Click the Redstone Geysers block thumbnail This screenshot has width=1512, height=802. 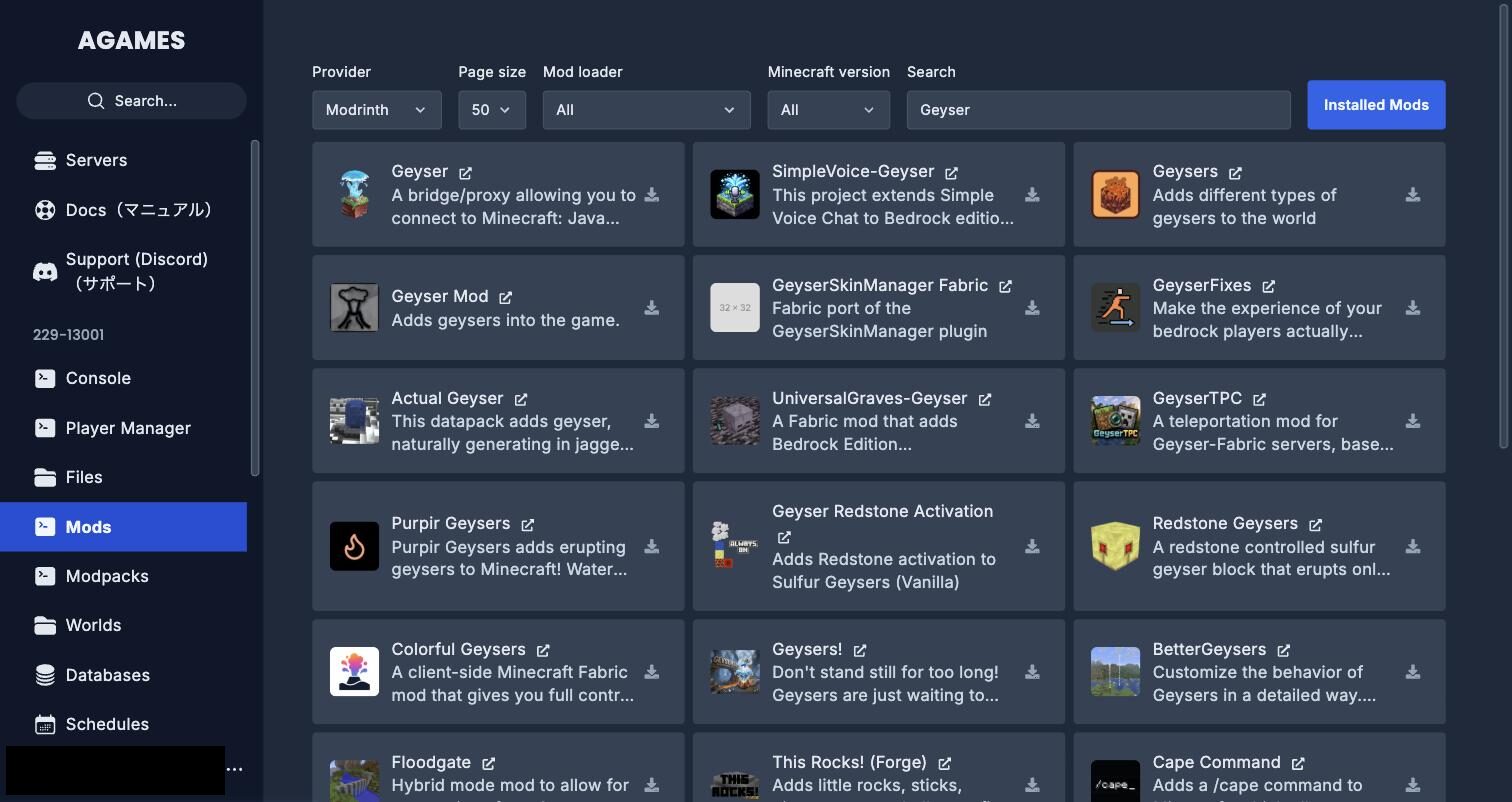click(1115, 546)
